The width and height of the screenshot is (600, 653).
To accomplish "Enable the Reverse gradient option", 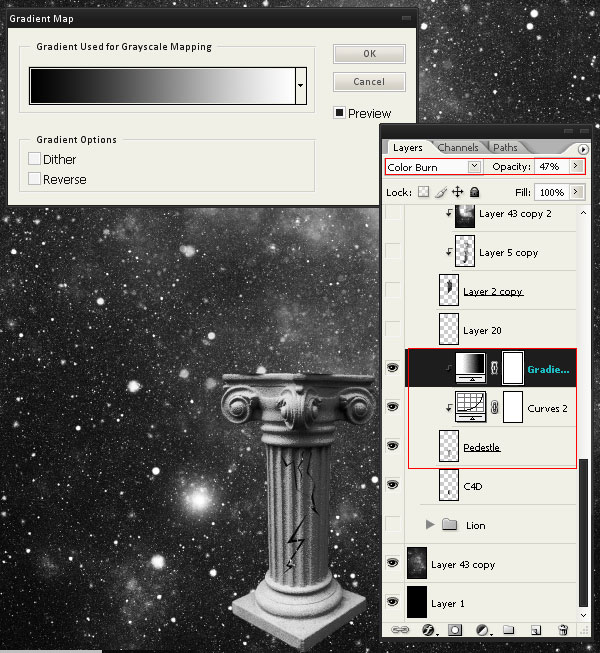I will point(34,179).
